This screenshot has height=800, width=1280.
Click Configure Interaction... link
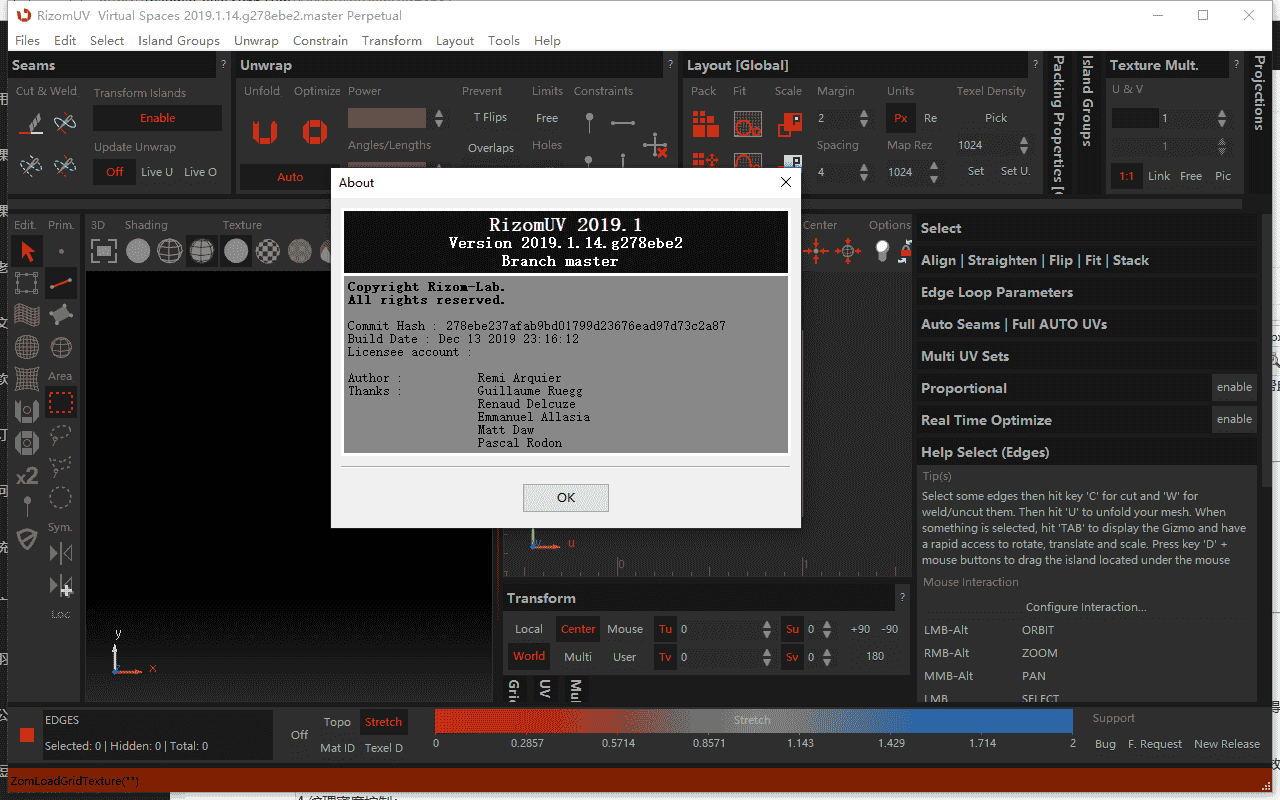(1085, 607)
